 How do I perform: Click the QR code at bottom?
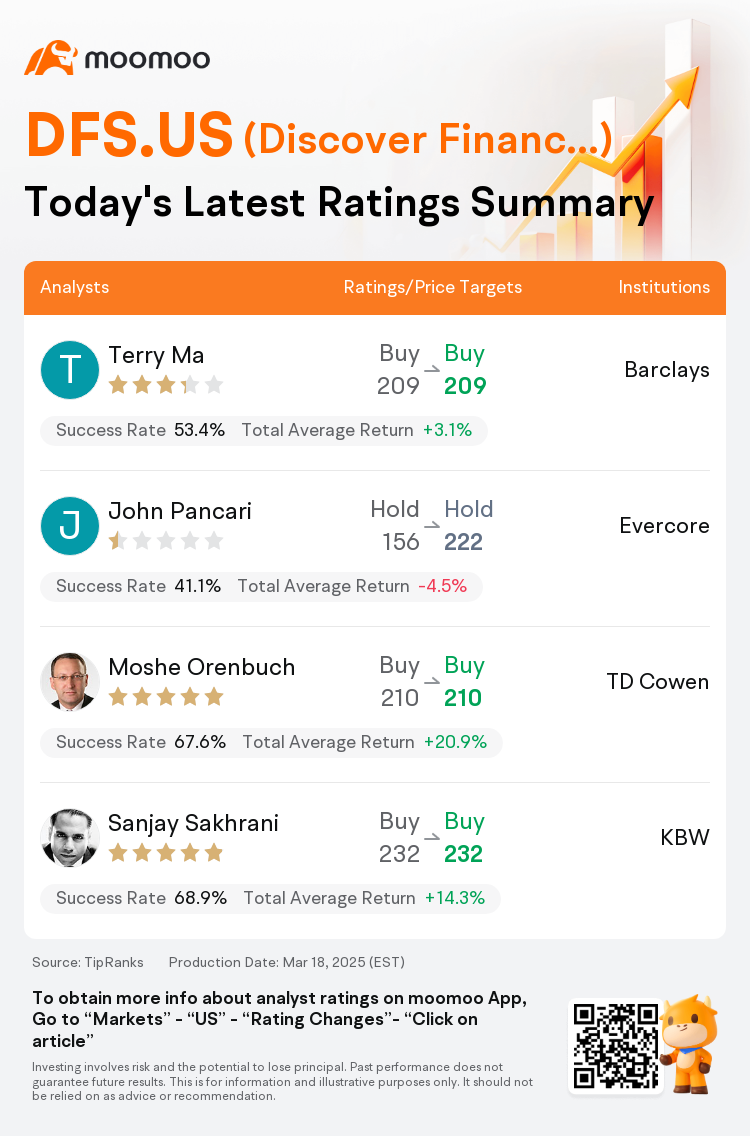coord(616,1046)
